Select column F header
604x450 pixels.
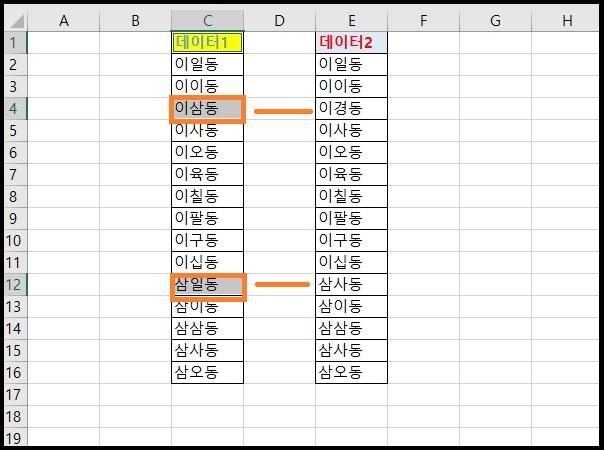pos(423,21)
